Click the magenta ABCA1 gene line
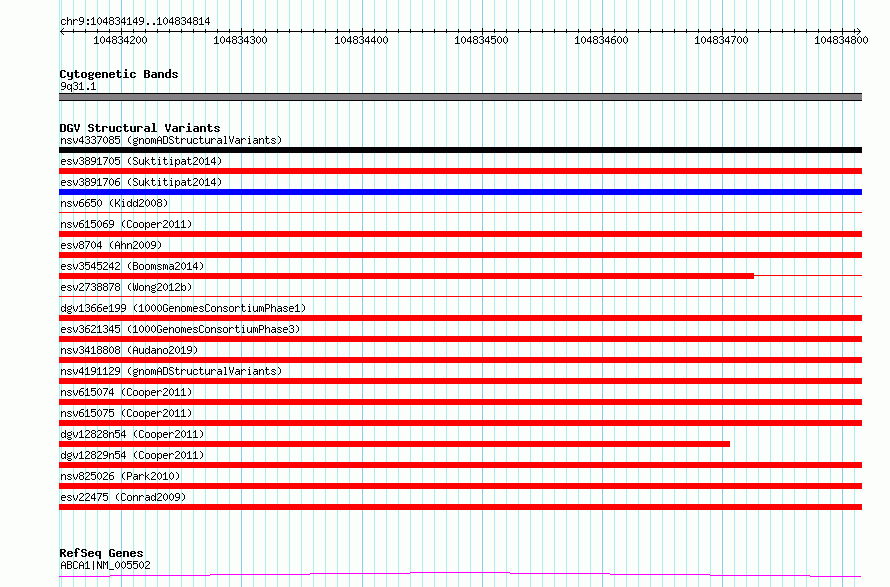890x587 pixels. tap(460, 575)
